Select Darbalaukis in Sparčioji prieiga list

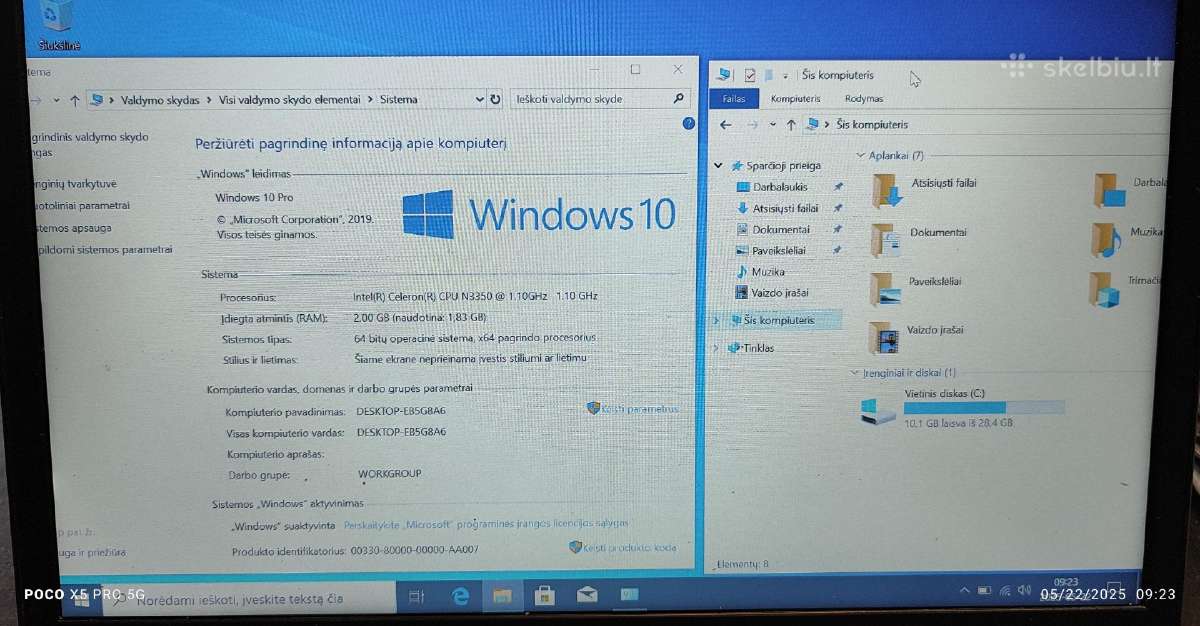pyautogui.click(x=780, y=187)
